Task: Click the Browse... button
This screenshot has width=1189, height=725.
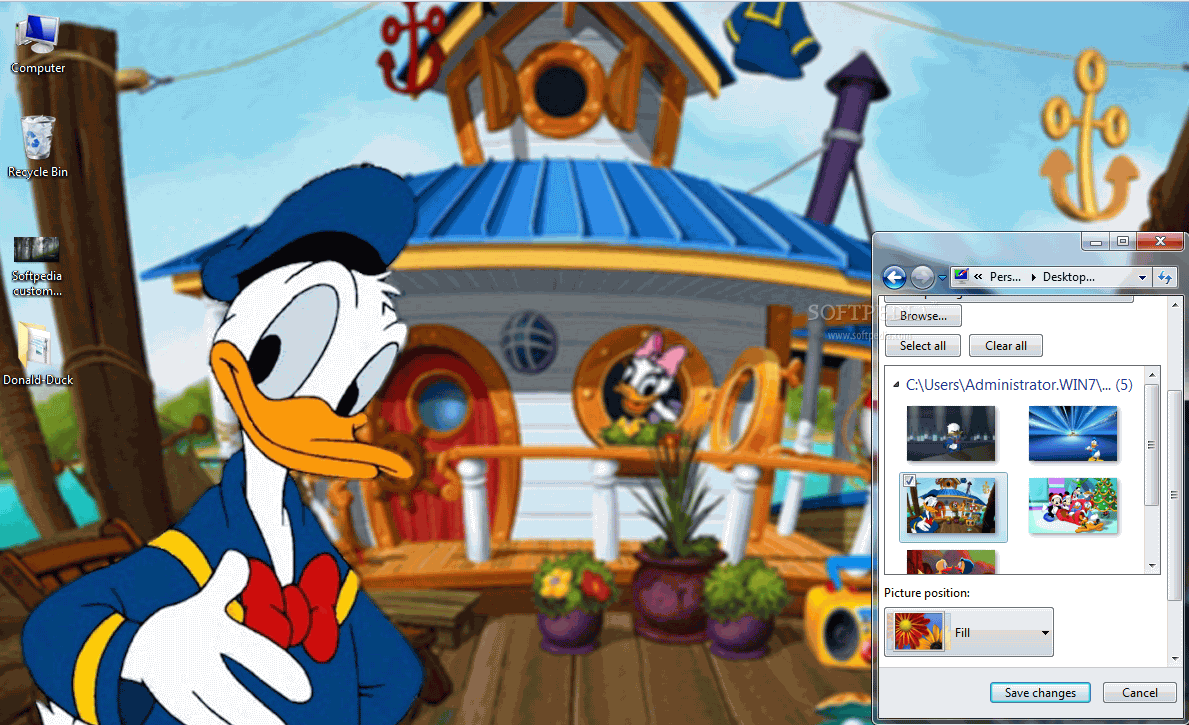Action: tap(923, 315)
